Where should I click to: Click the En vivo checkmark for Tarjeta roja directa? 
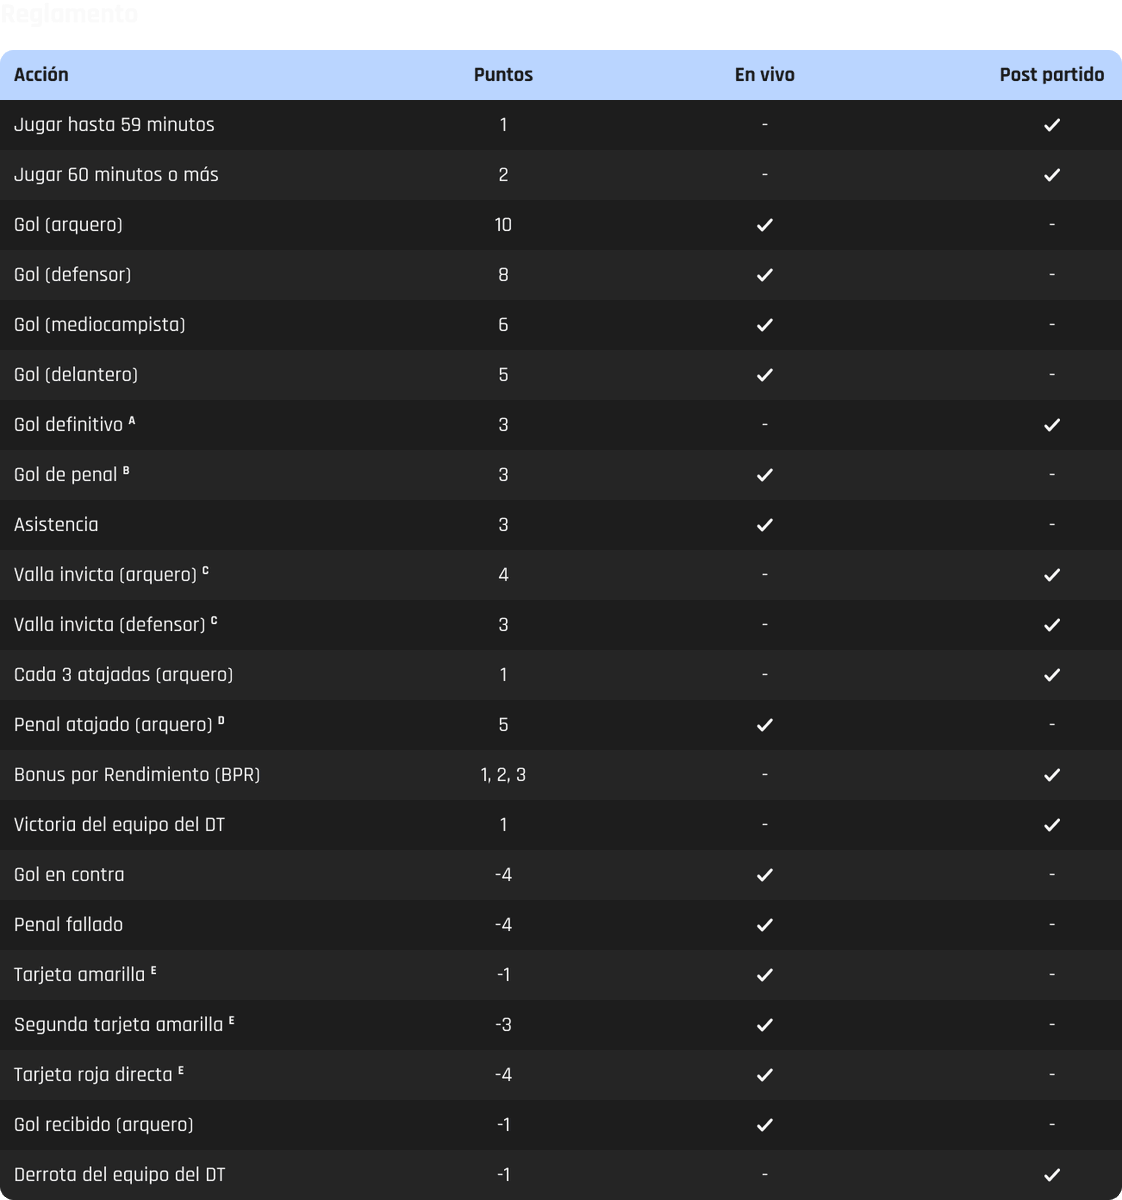[x=765, y=1075]
